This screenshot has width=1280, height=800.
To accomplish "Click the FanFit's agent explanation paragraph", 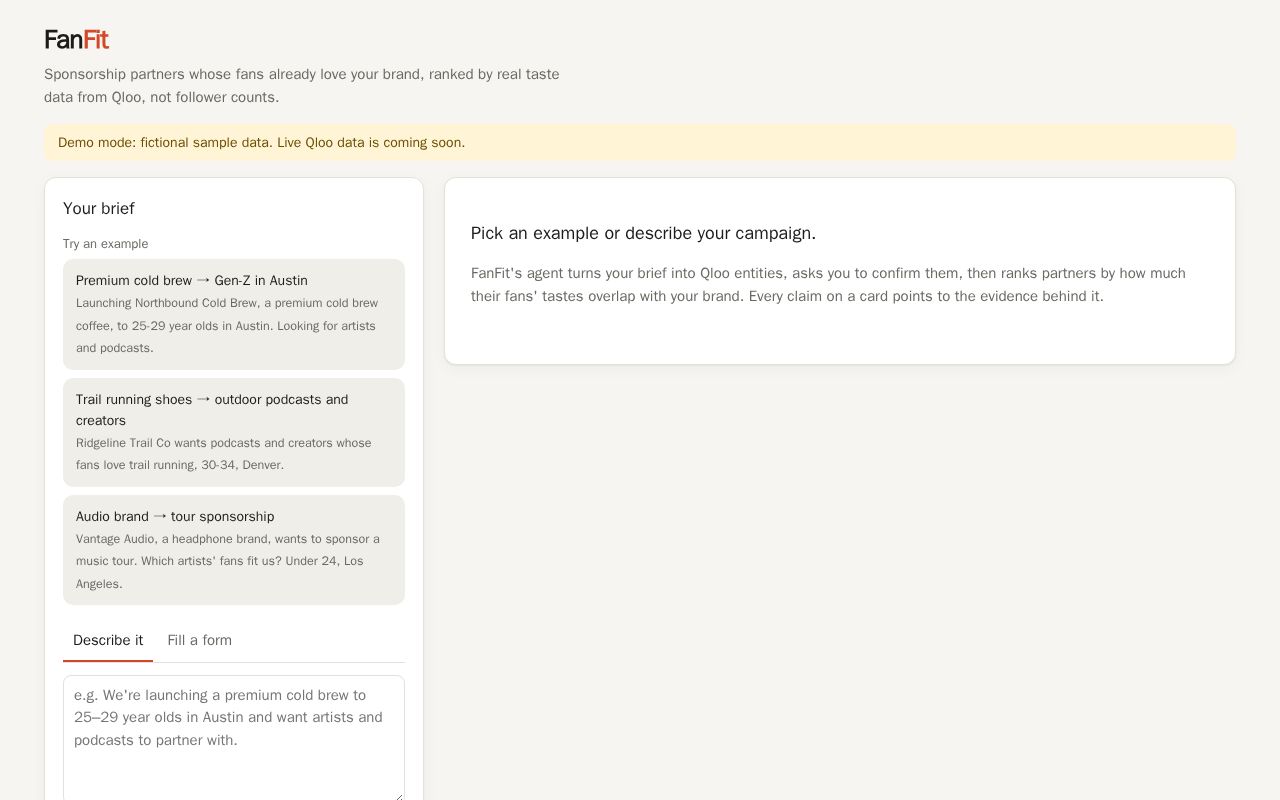I will (828, 285).
